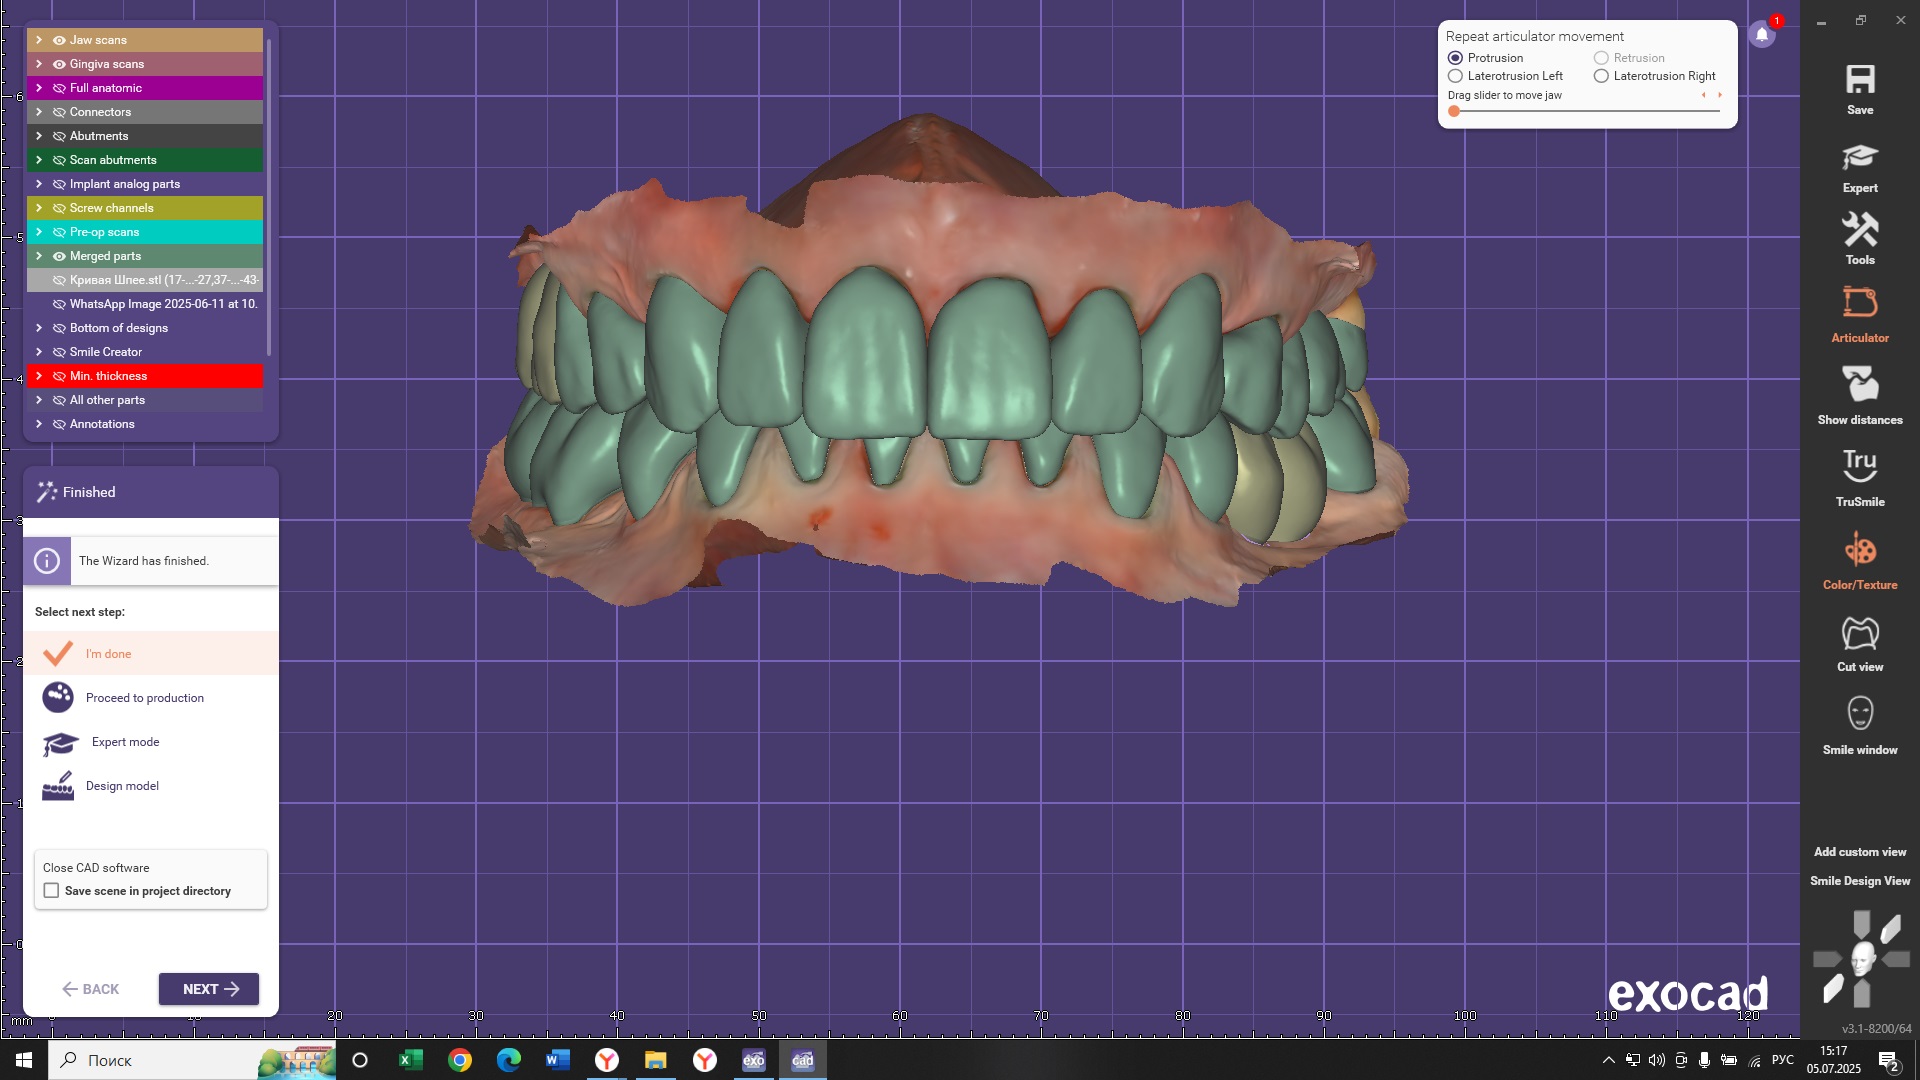
Task: Open the Smile window face icon
Action: click(x=1859, y=714)
